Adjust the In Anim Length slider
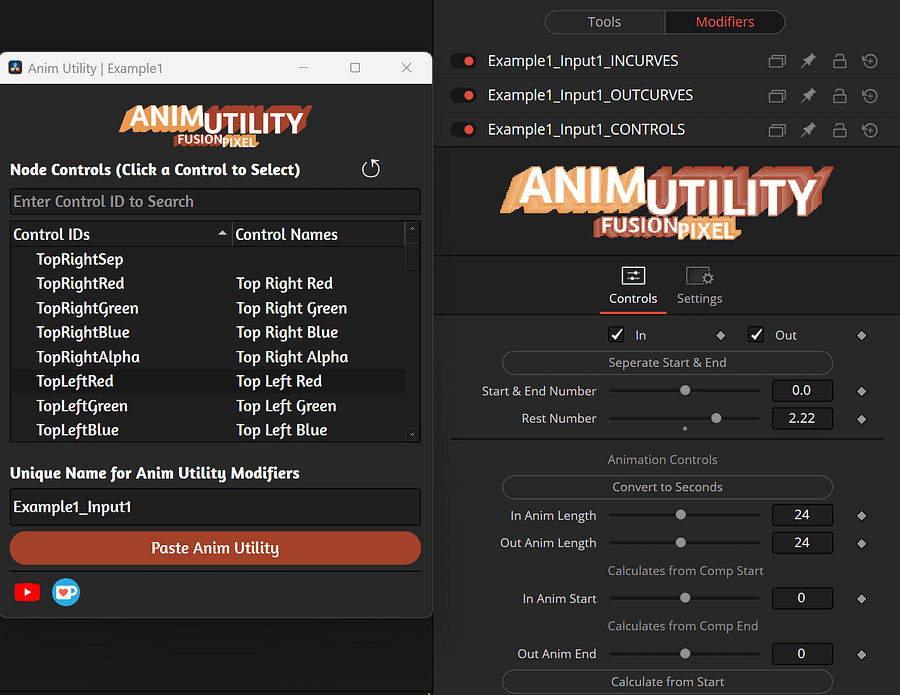This screenshot has height=695, width=900. coord(681,515)
